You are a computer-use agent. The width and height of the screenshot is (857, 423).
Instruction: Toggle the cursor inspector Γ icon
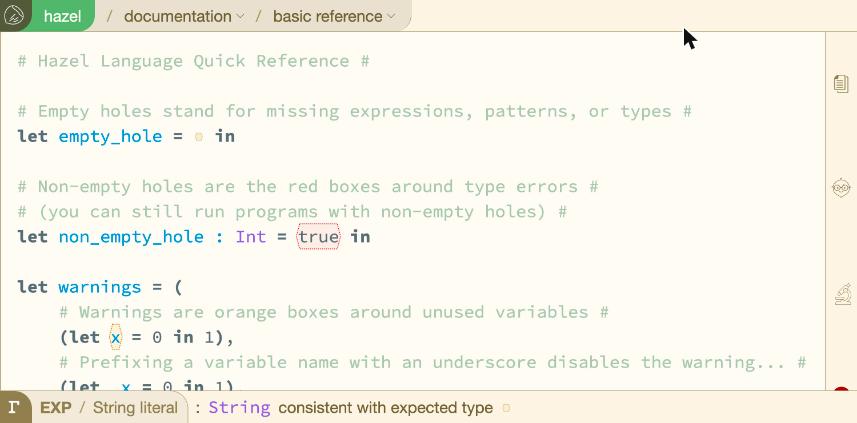(15, 408)
